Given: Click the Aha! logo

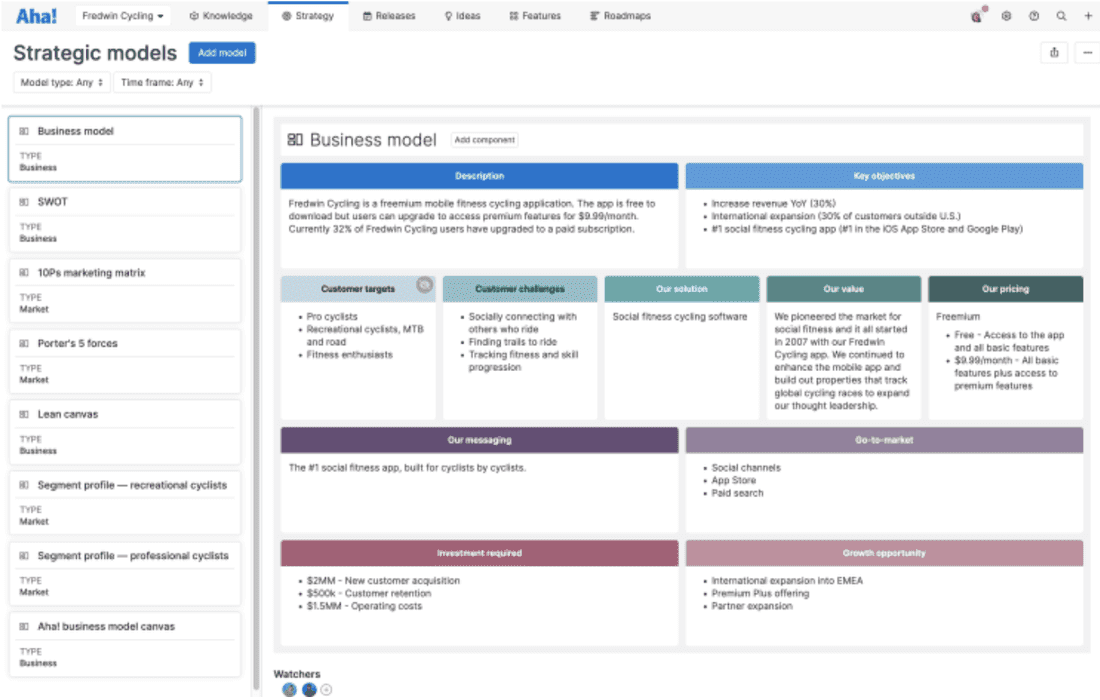Looking at the screenshot, I should coord(36,16).
